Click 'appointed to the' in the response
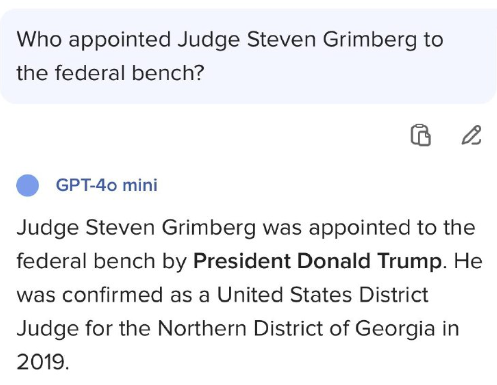Viewport: 497px width, 385px height. 392,228
